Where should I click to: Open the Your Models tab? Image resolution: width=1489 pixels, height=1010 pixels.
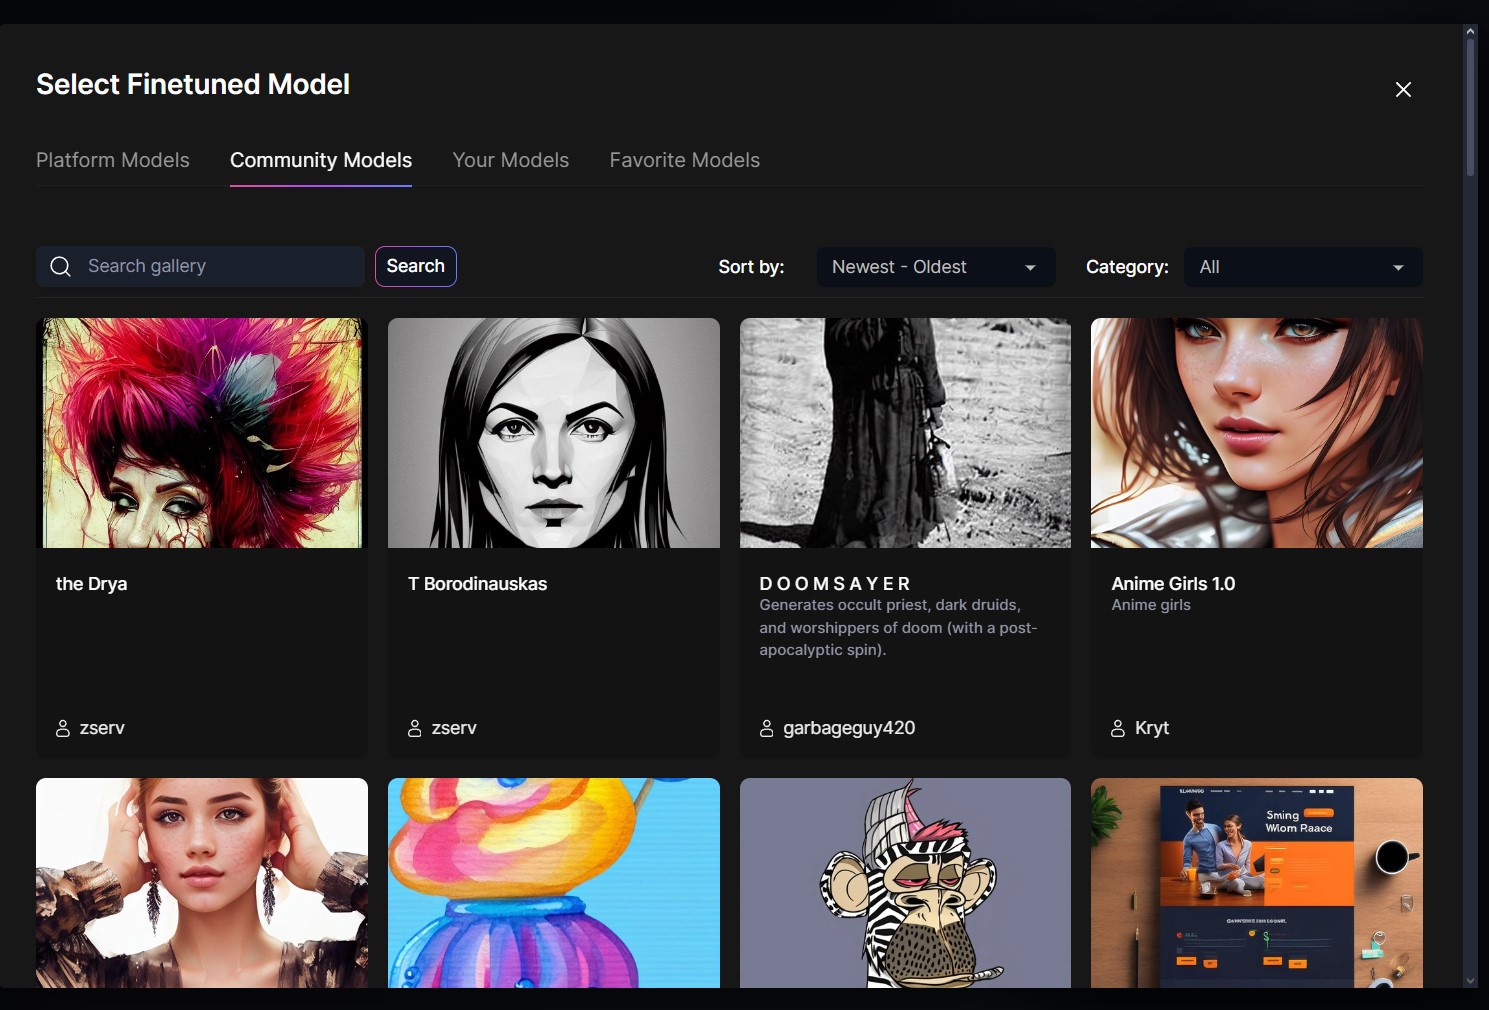coord(511,160)
